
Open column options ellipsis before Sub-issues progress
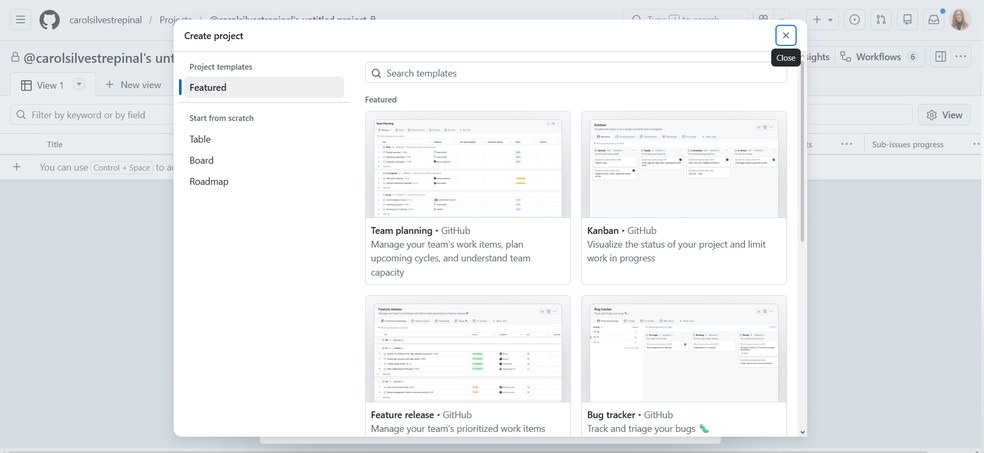[847, 144]
